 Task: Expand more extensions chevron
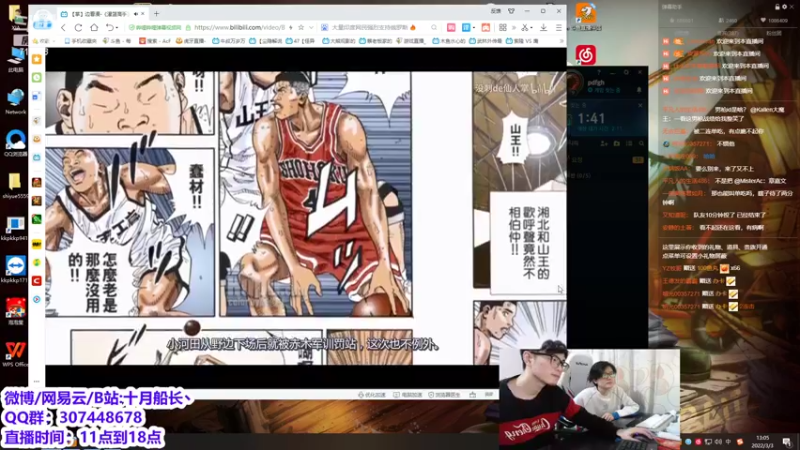point(513,28)
